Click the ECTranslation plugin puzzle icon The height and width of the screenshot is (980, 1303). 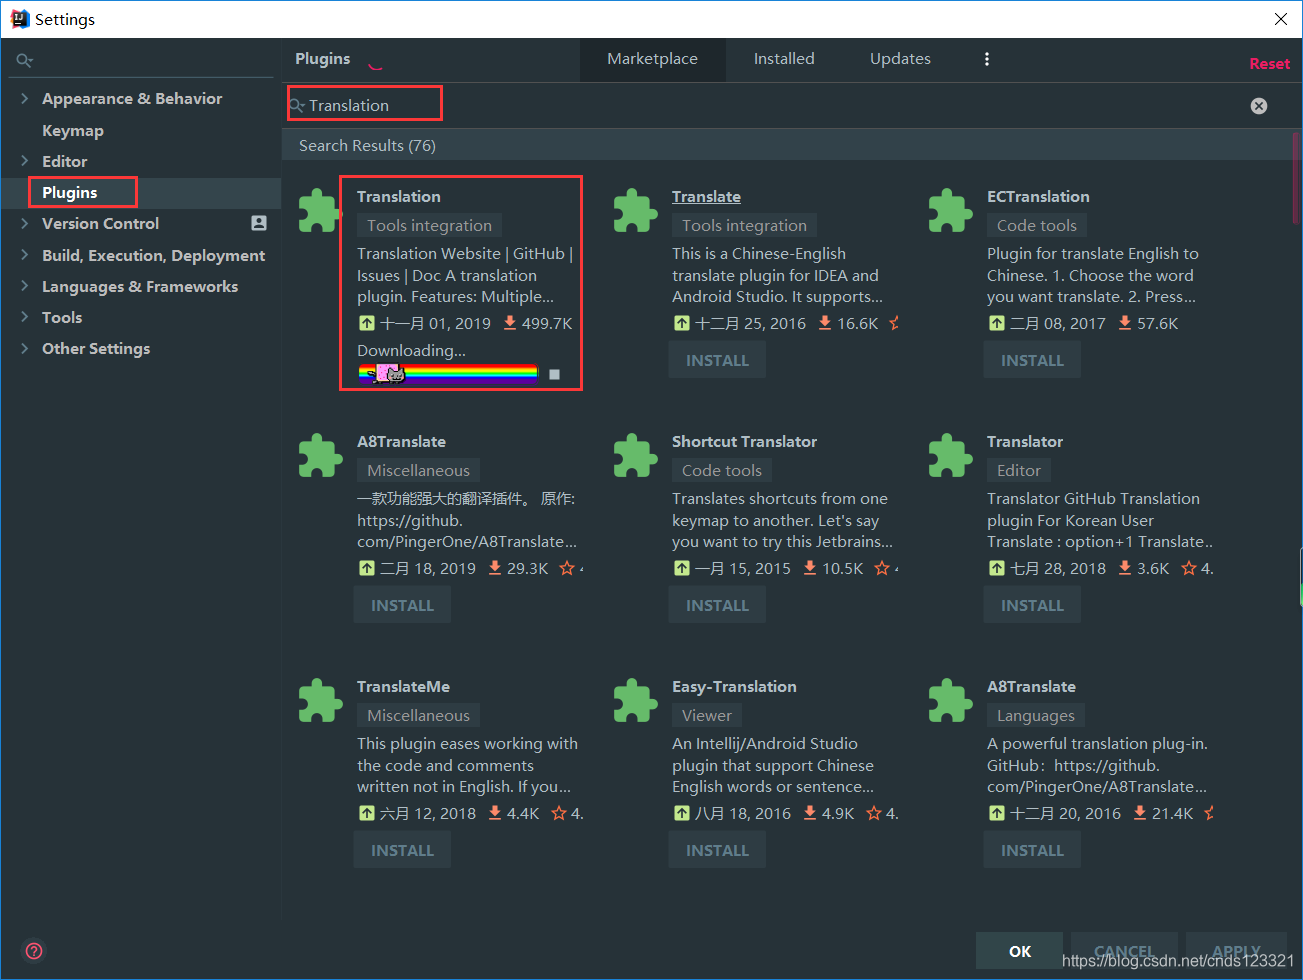click(950, 211)
